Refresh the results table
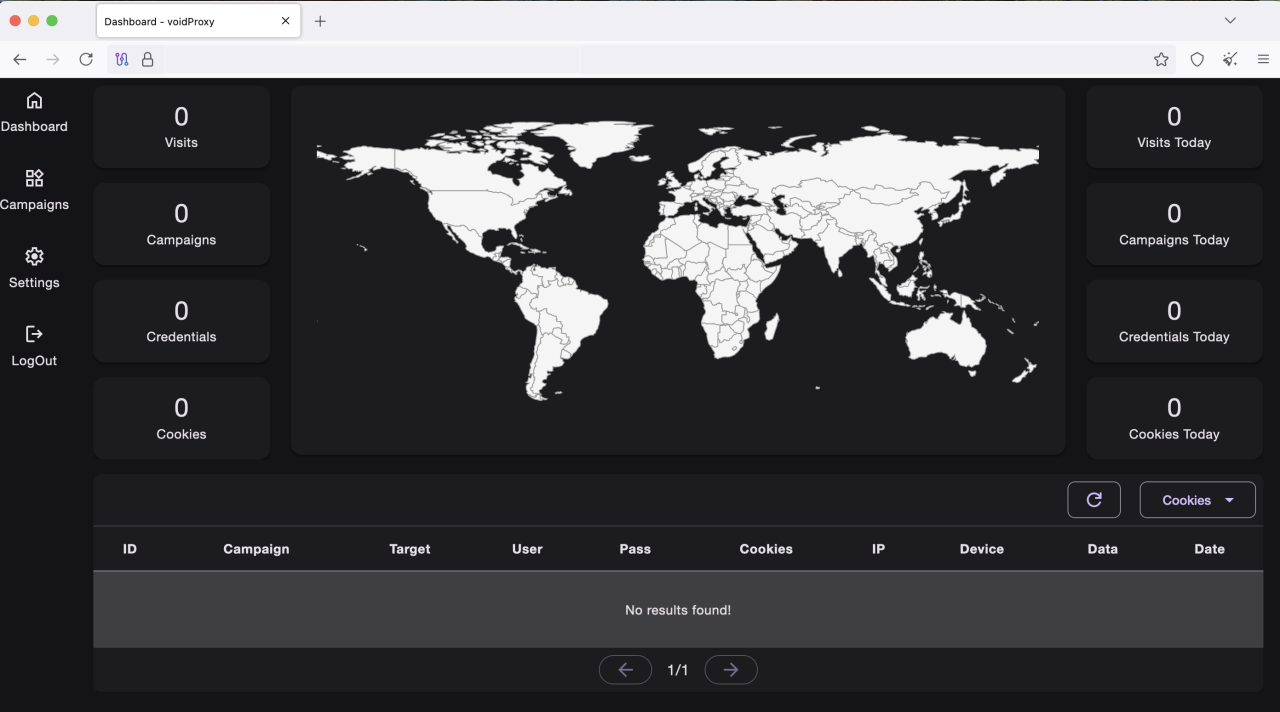Image resolution: width=1280 pixels, height=712 pixels. click(x=1093, y=499)
